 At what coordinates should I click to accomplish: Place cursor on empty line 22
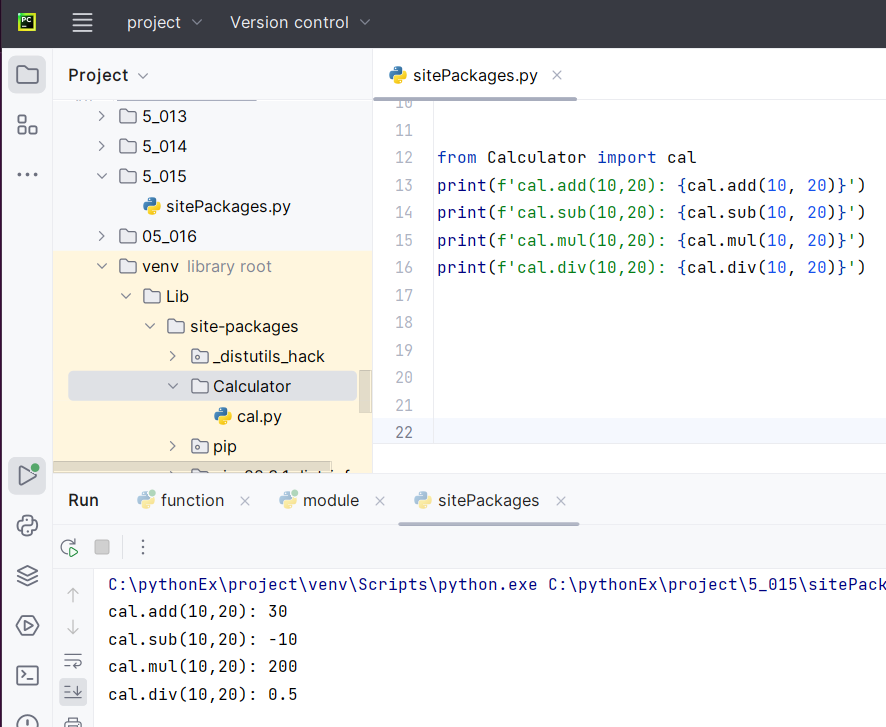click(x=659, y=432)
